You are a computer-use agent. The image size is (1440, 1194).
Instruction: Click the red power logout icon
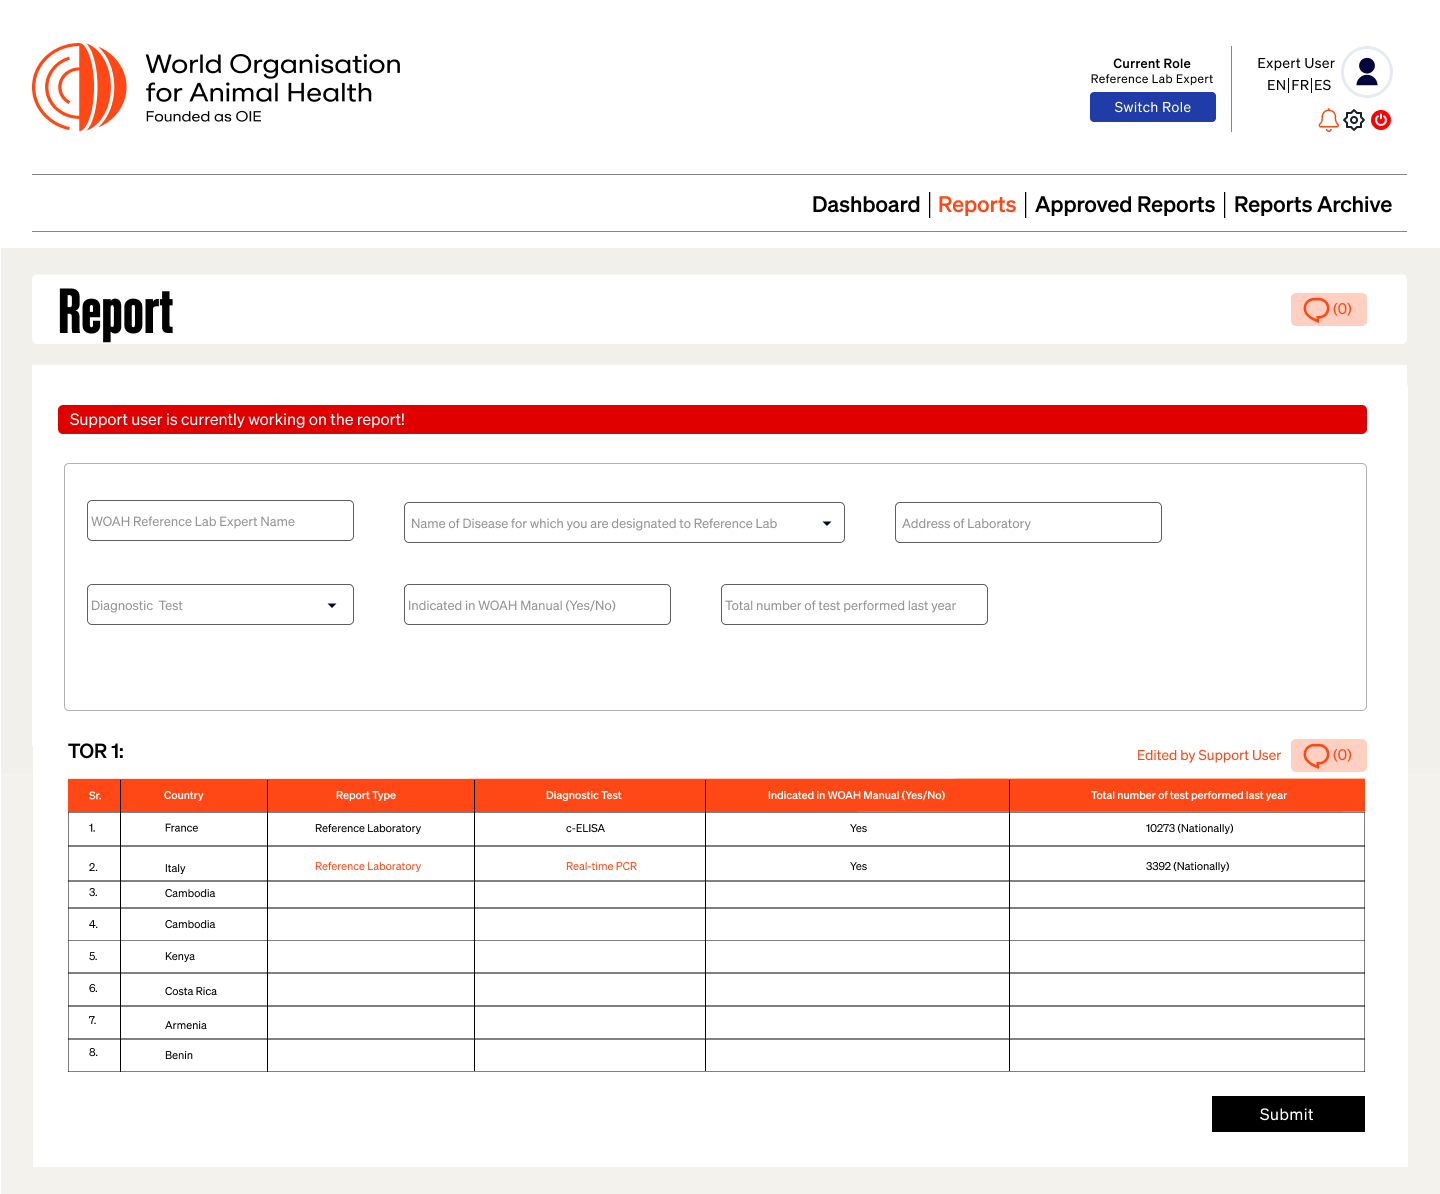1381,120
